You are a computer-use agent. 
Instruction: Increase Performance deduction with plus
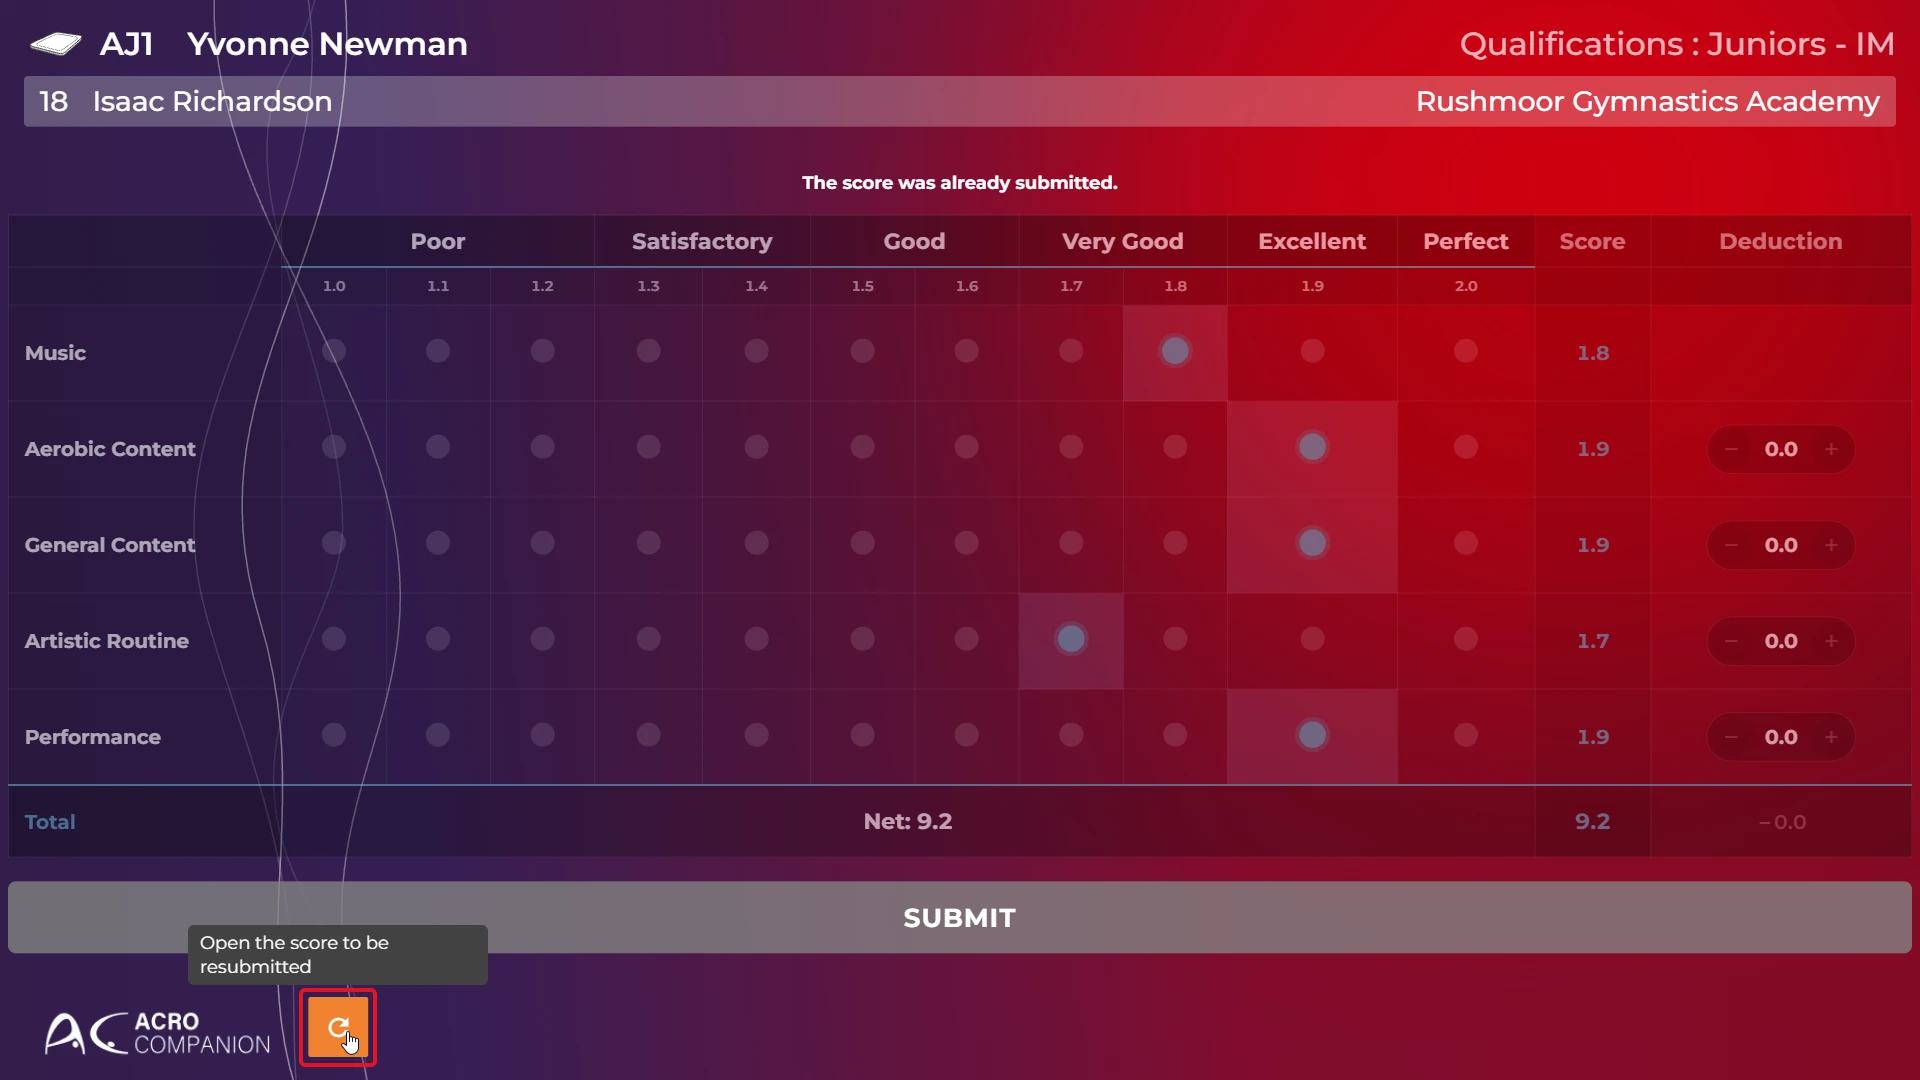pyautogui.click(x=1831, y=737)
